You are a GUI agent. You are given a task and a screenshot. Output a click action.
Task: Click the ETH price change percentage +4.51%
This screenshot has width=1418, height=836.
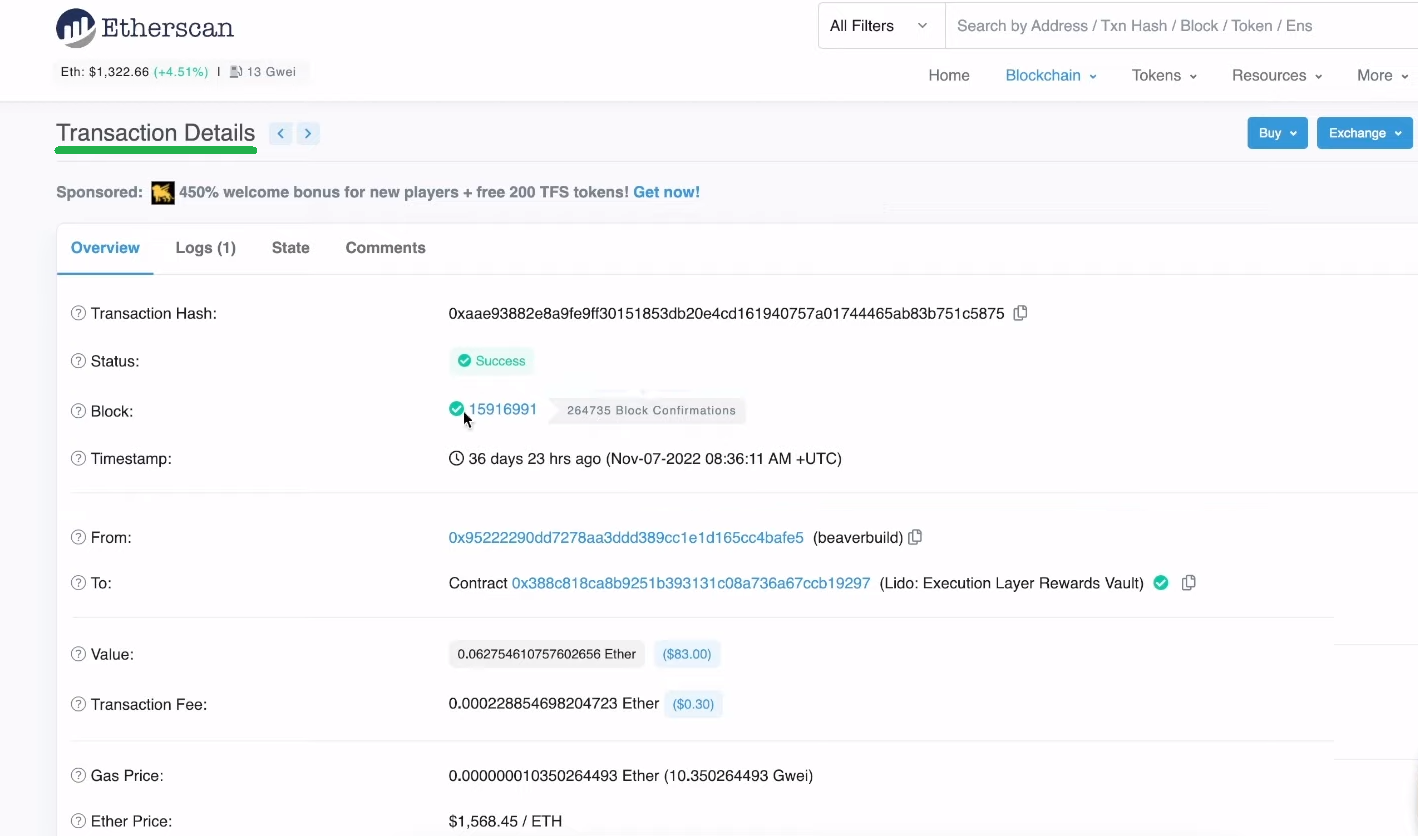(x=180, y=71)
